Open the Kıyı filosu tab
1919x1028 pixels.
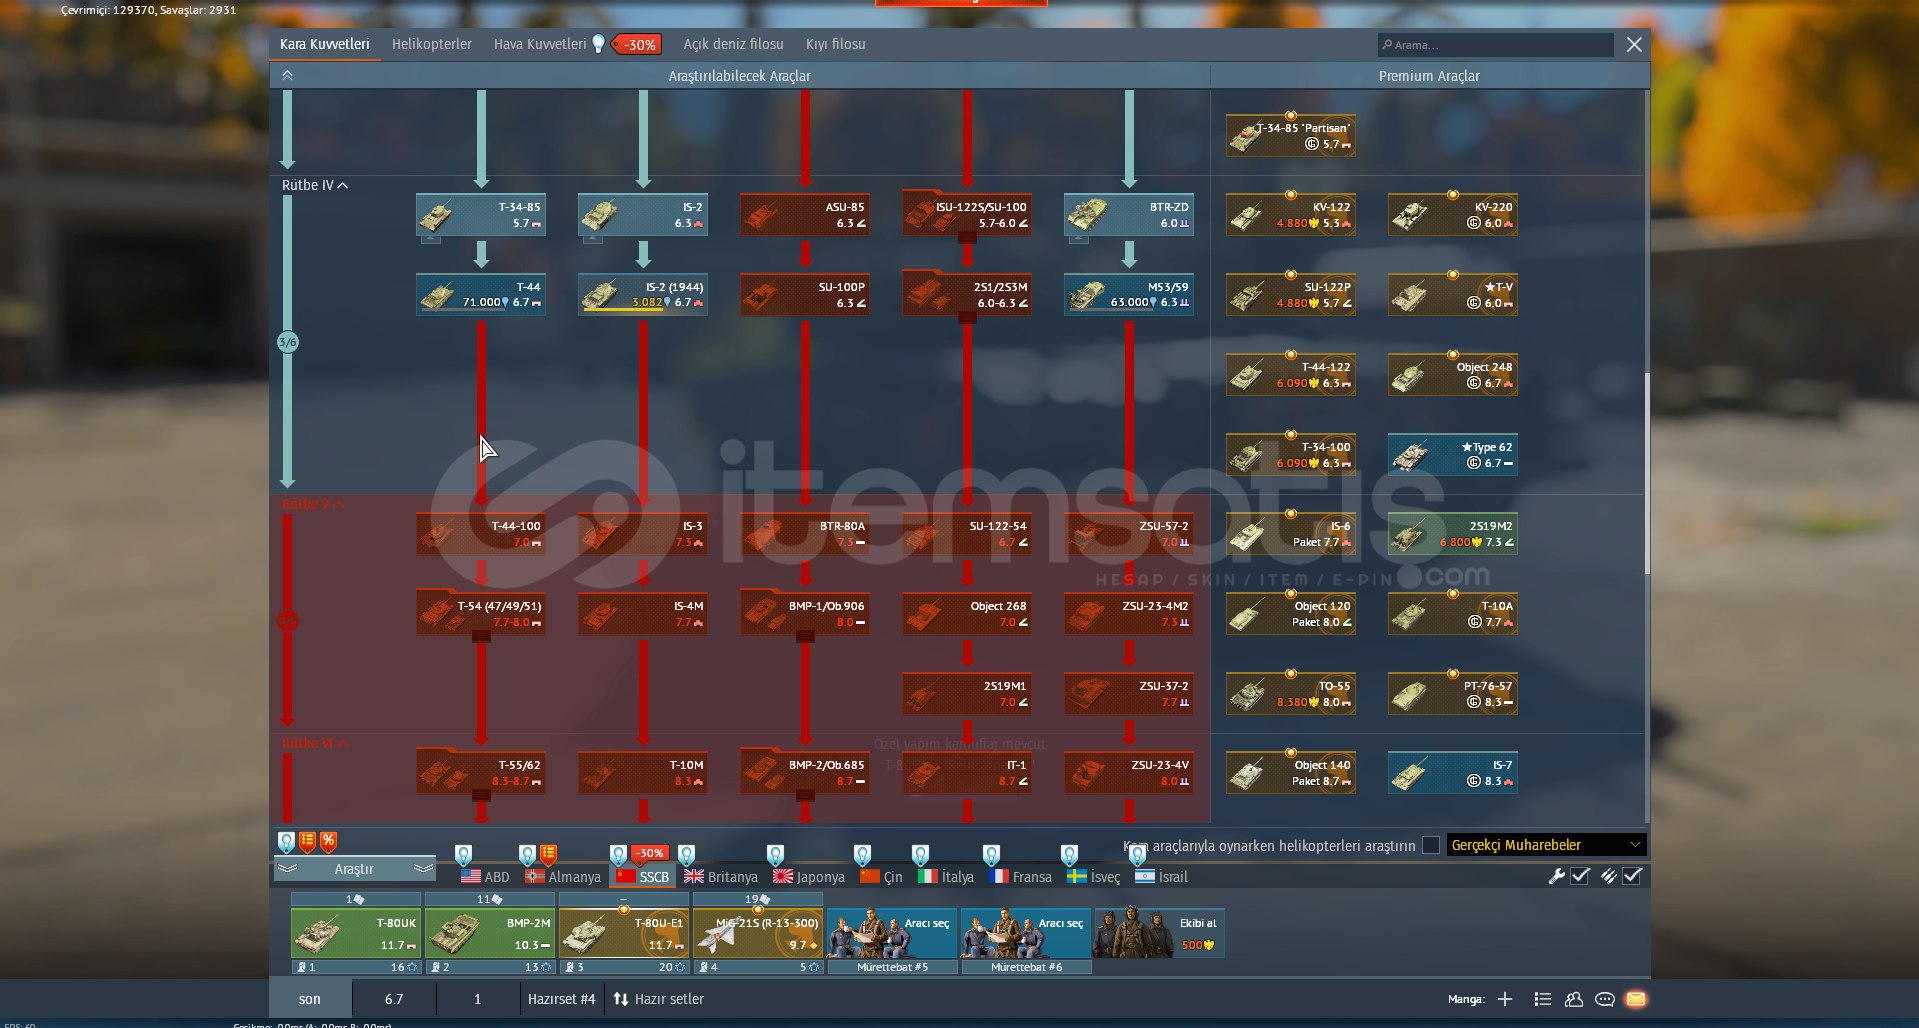coord(835,44)
